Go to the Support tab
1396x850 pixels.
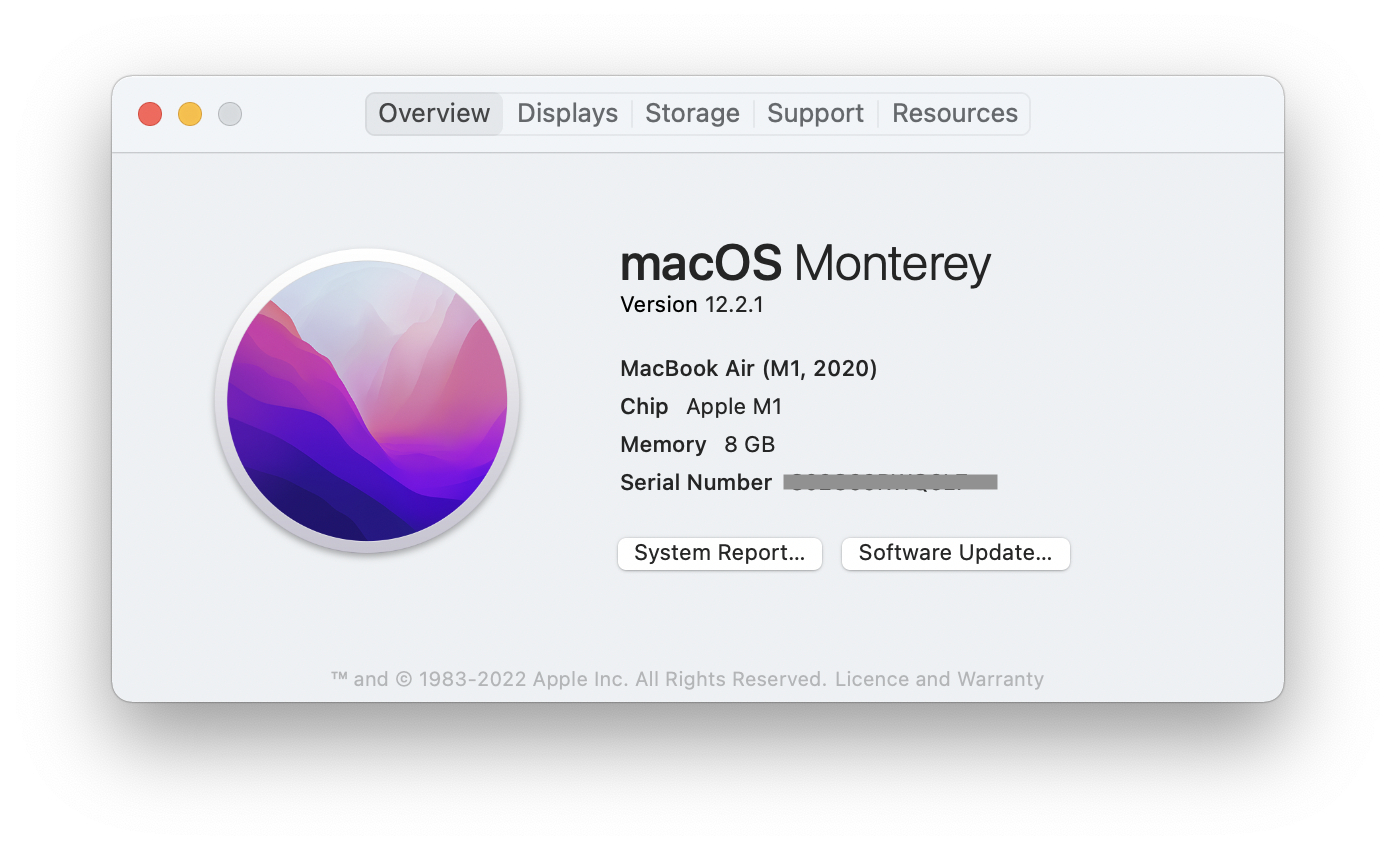(x=815, y=114)
